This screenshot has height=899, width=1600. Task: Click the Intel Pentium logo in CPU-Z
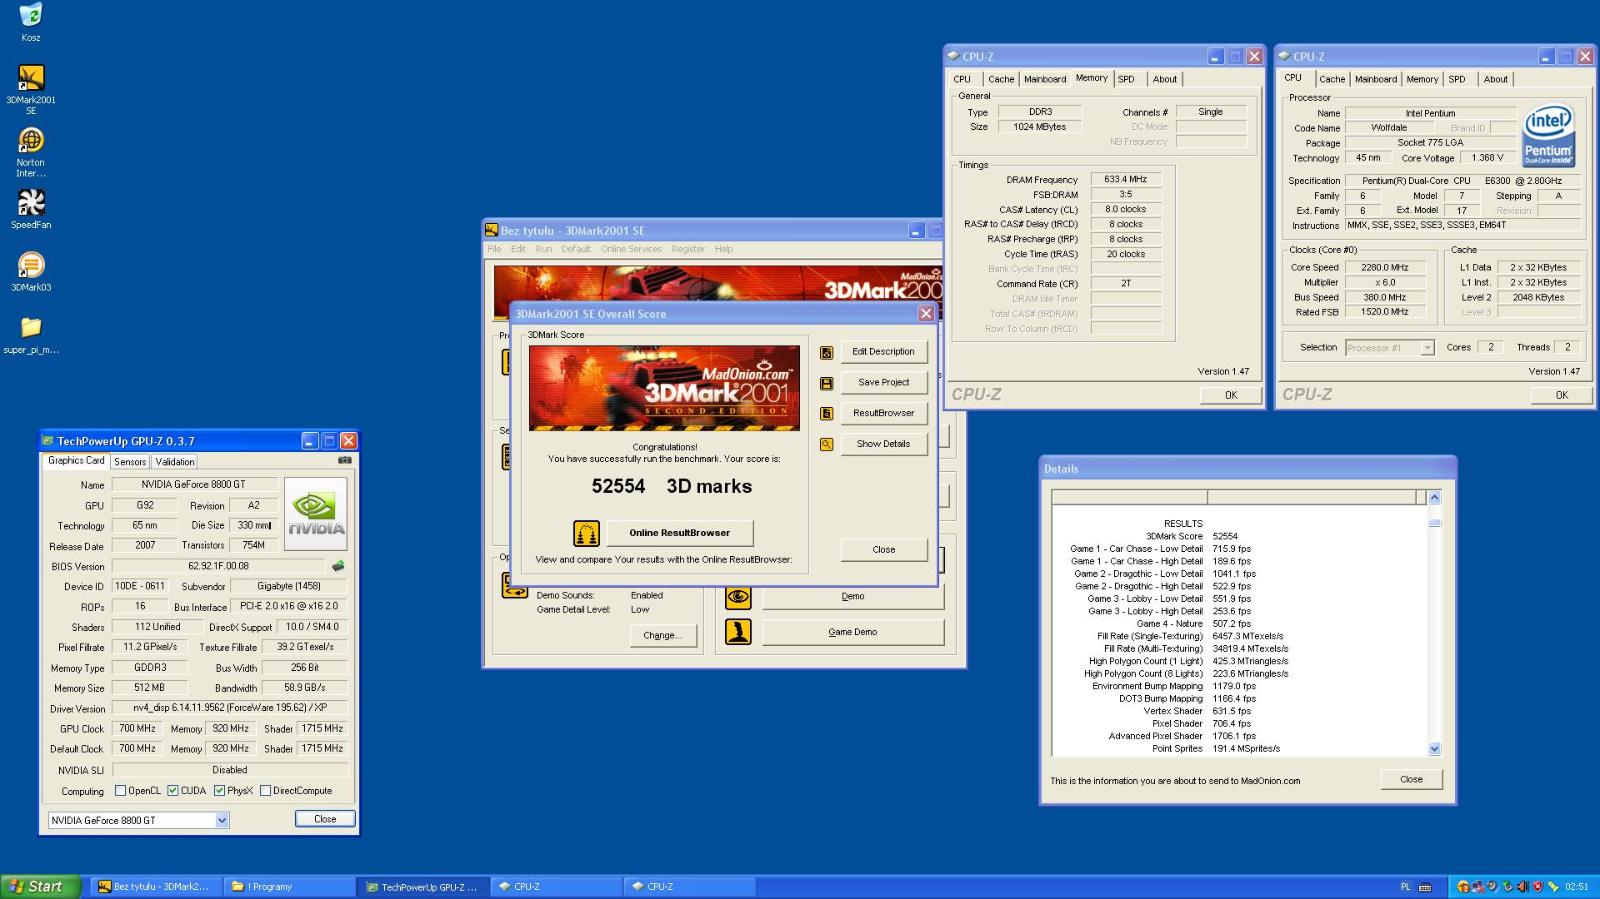coord(1548,135)
